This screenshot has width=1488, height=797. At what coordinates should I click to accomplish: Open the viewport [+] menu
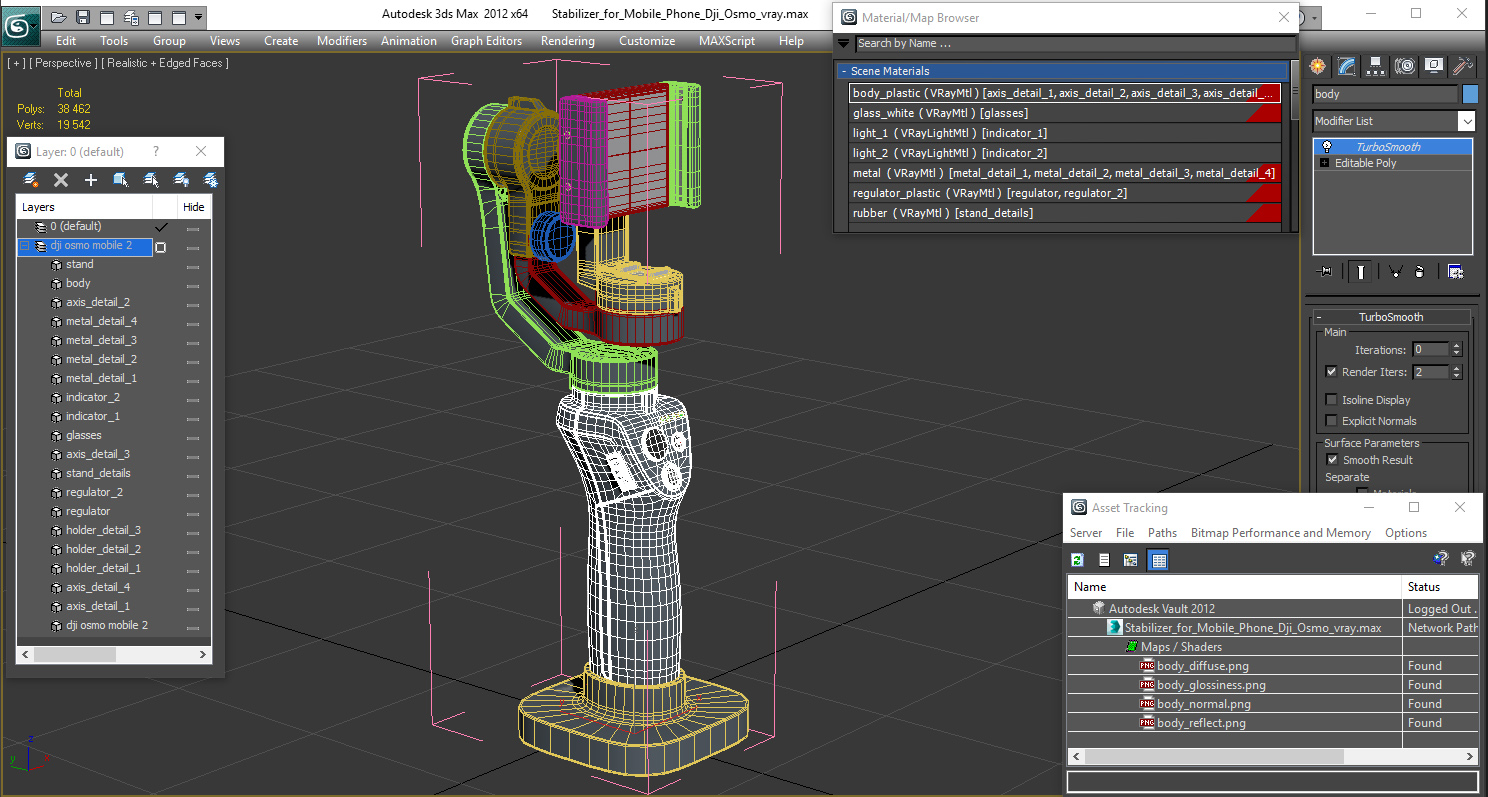point(16,63)
